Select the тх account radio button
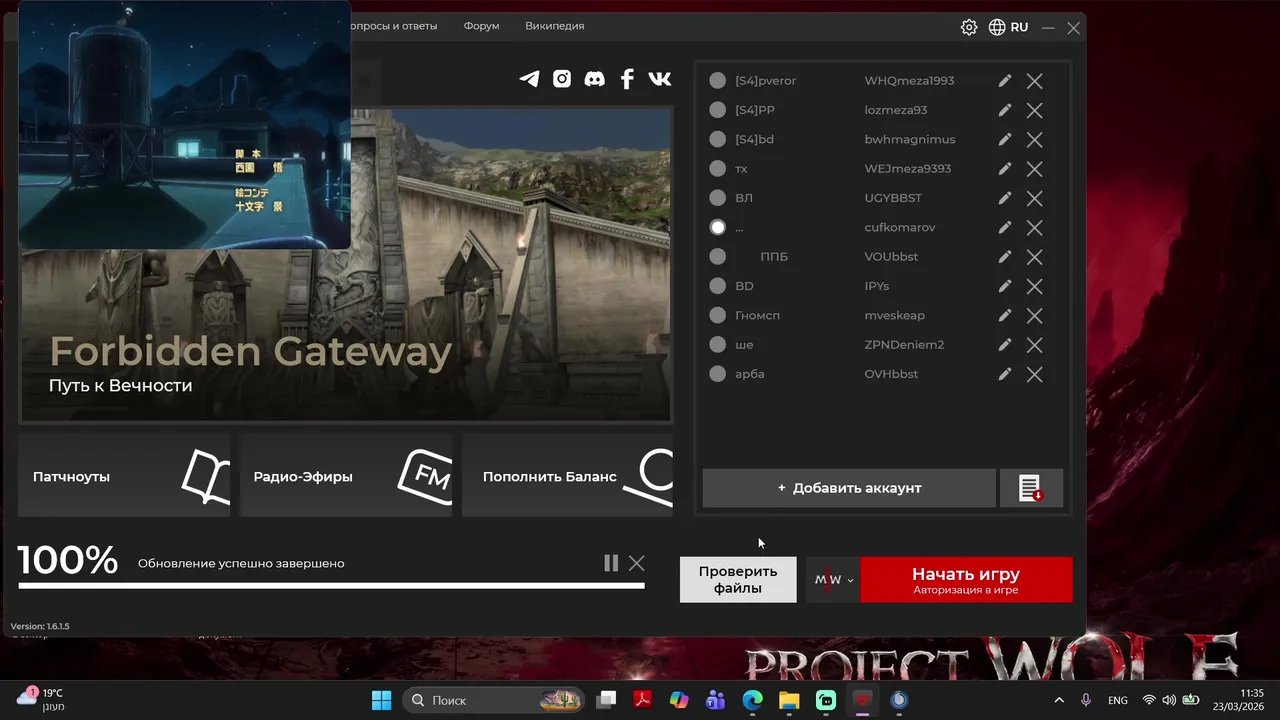Image resolution: width=1280 pixels, height=720 pixels. click(717, 169)
